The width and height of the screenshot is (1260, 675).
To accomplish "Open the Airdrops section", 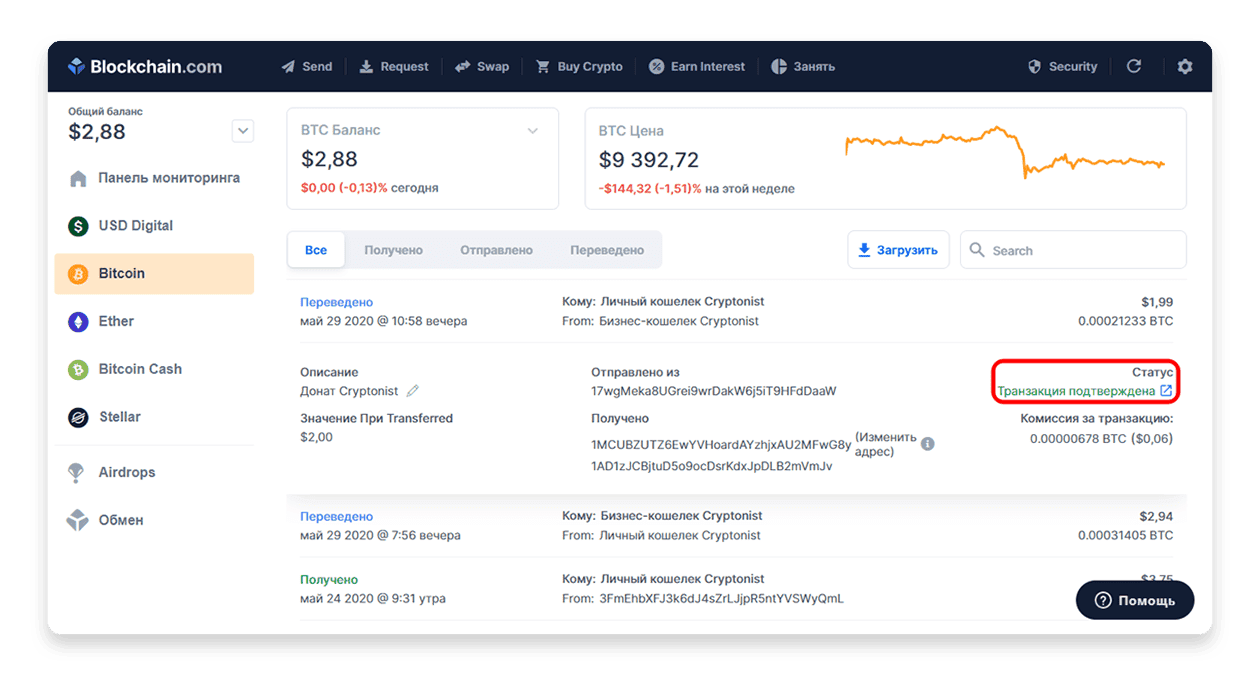I will tap(154, 473).
